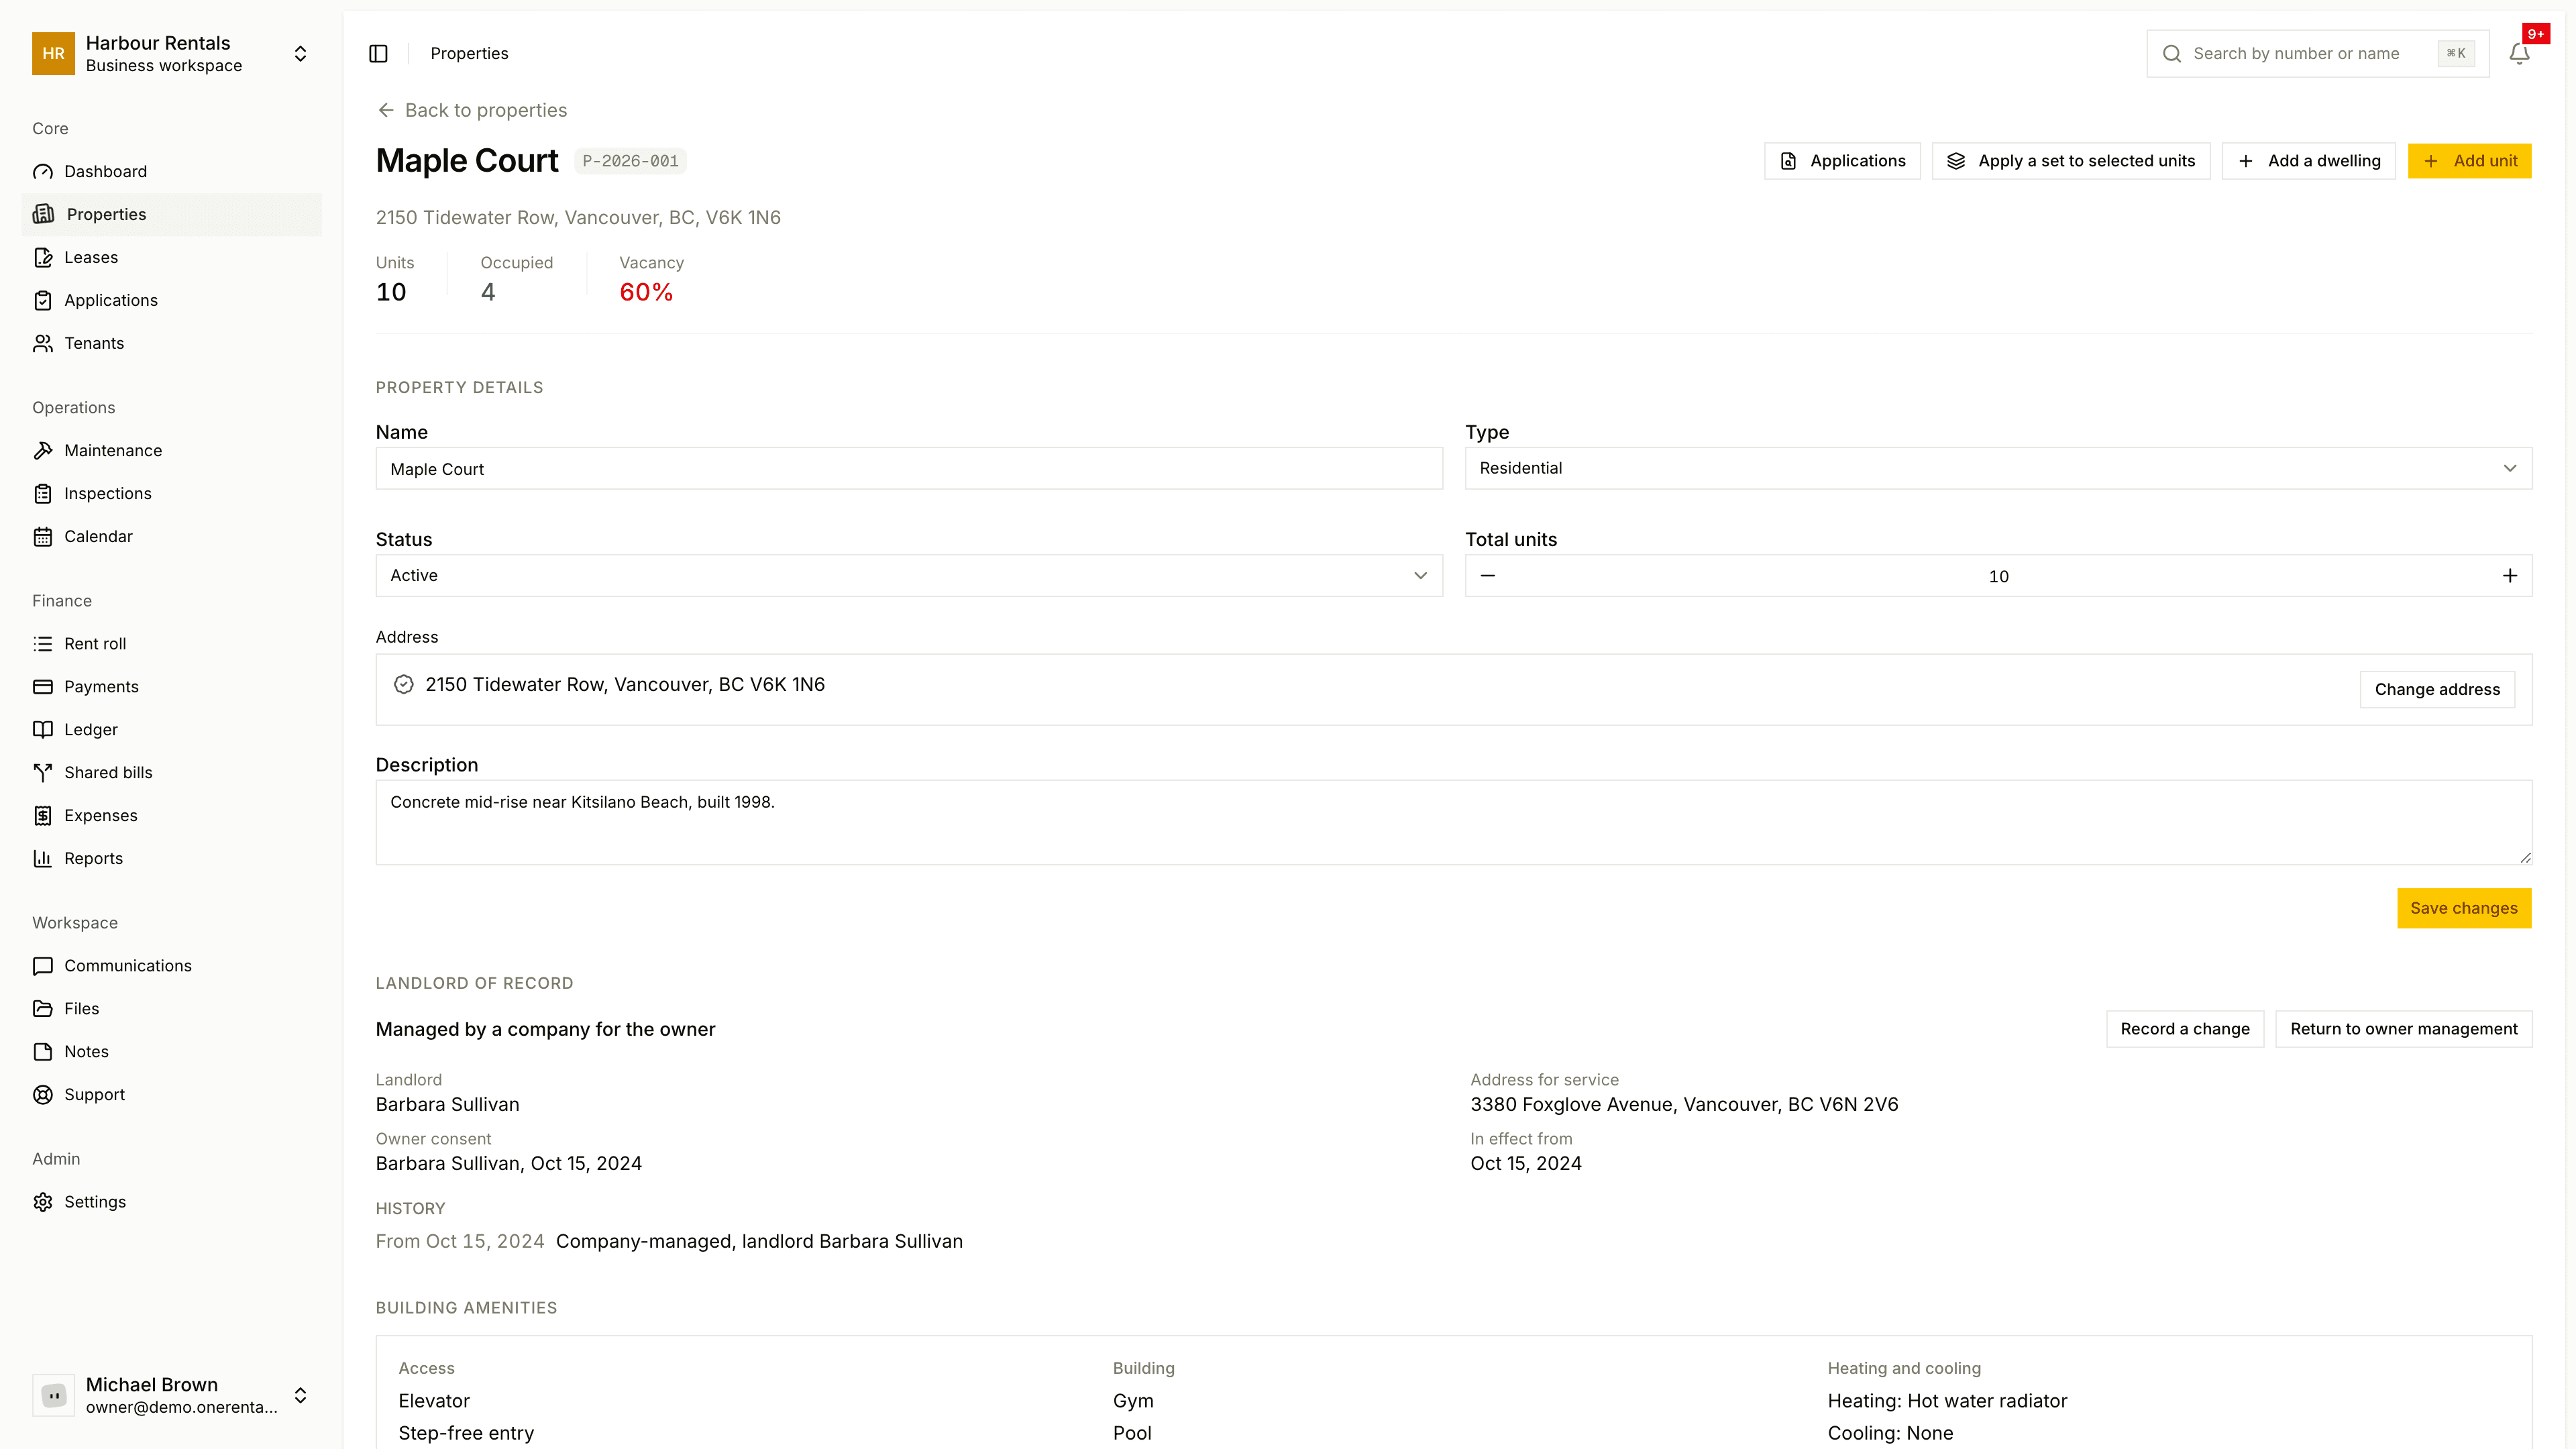Toggle the sidebar panel icon
Viewport: 2576px width, 1449px height.
[x=378, y=53]
